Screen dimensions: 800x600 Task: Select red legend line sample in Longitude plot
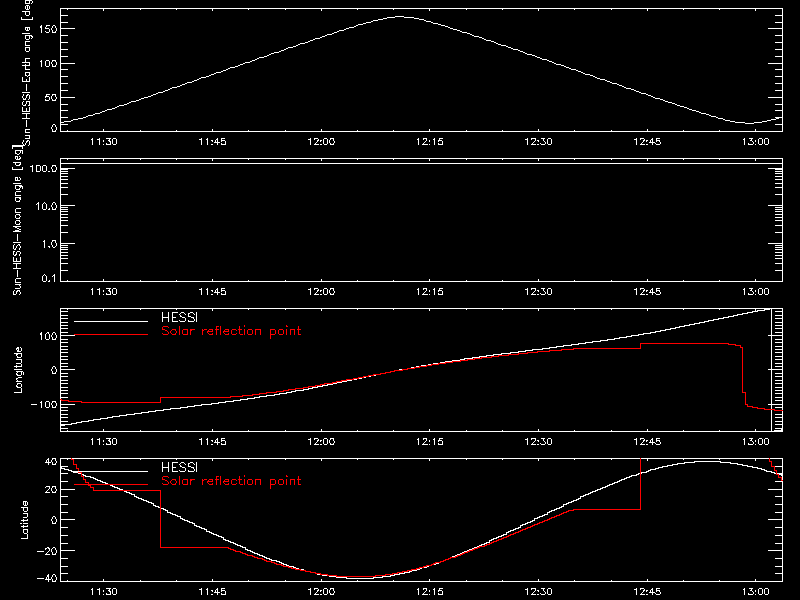pyautogui.click(x=111, y=335)
